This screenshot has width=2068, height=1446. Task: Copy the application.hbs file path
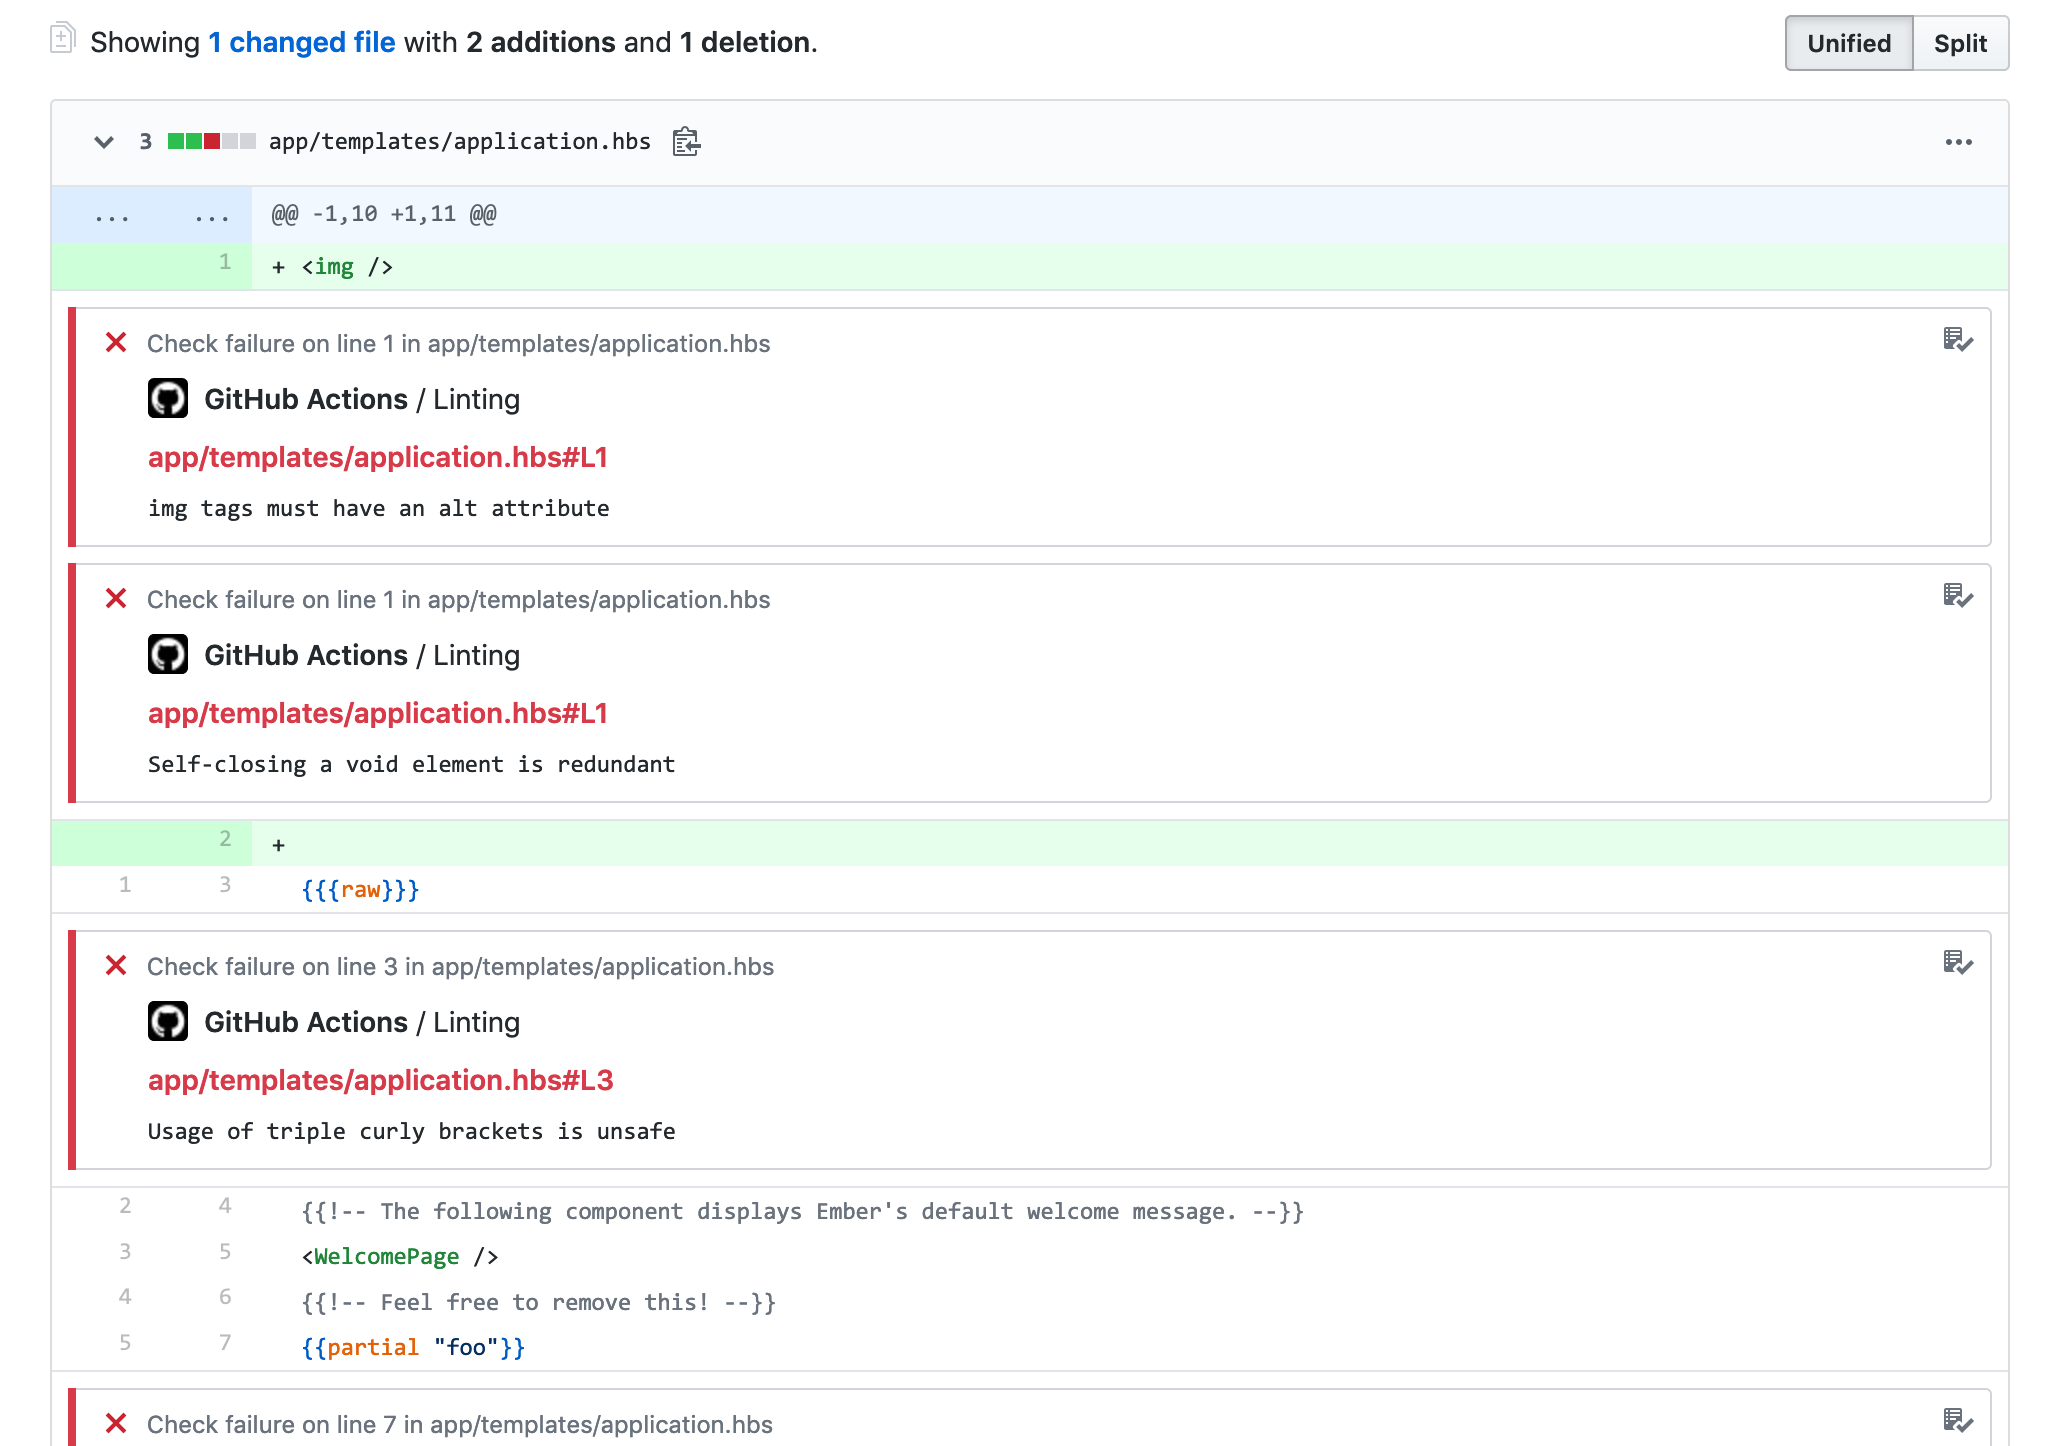point(686,142)
